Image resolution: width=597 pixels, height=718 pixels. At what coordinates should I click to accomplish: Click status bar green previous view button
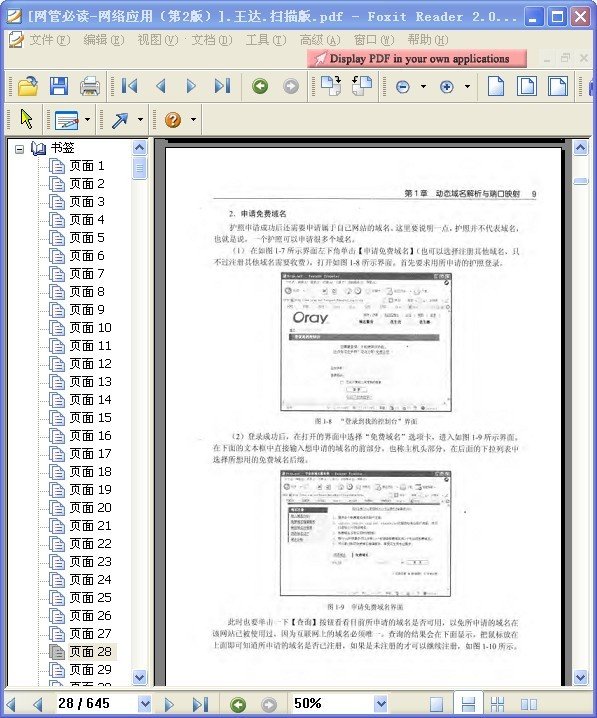pyautogui.click(x=238, y=704)
